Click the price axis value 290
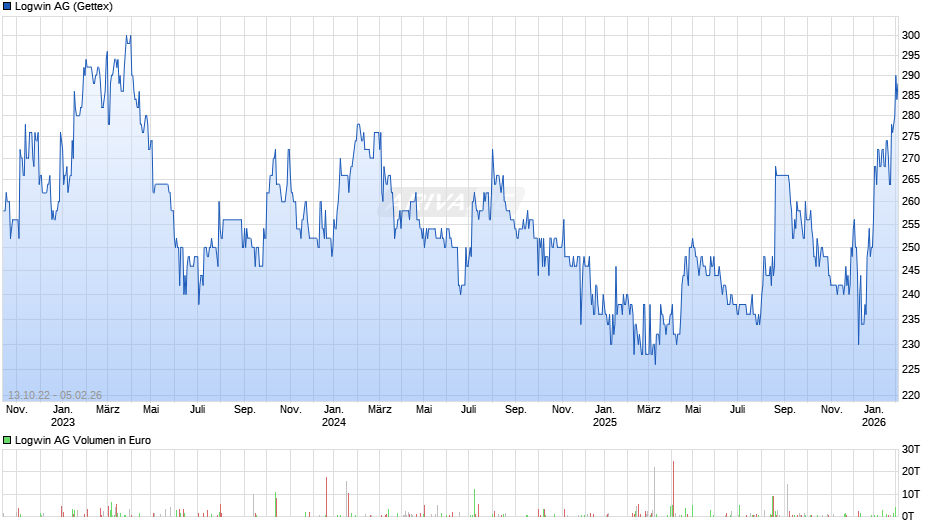 click(911, 76)
